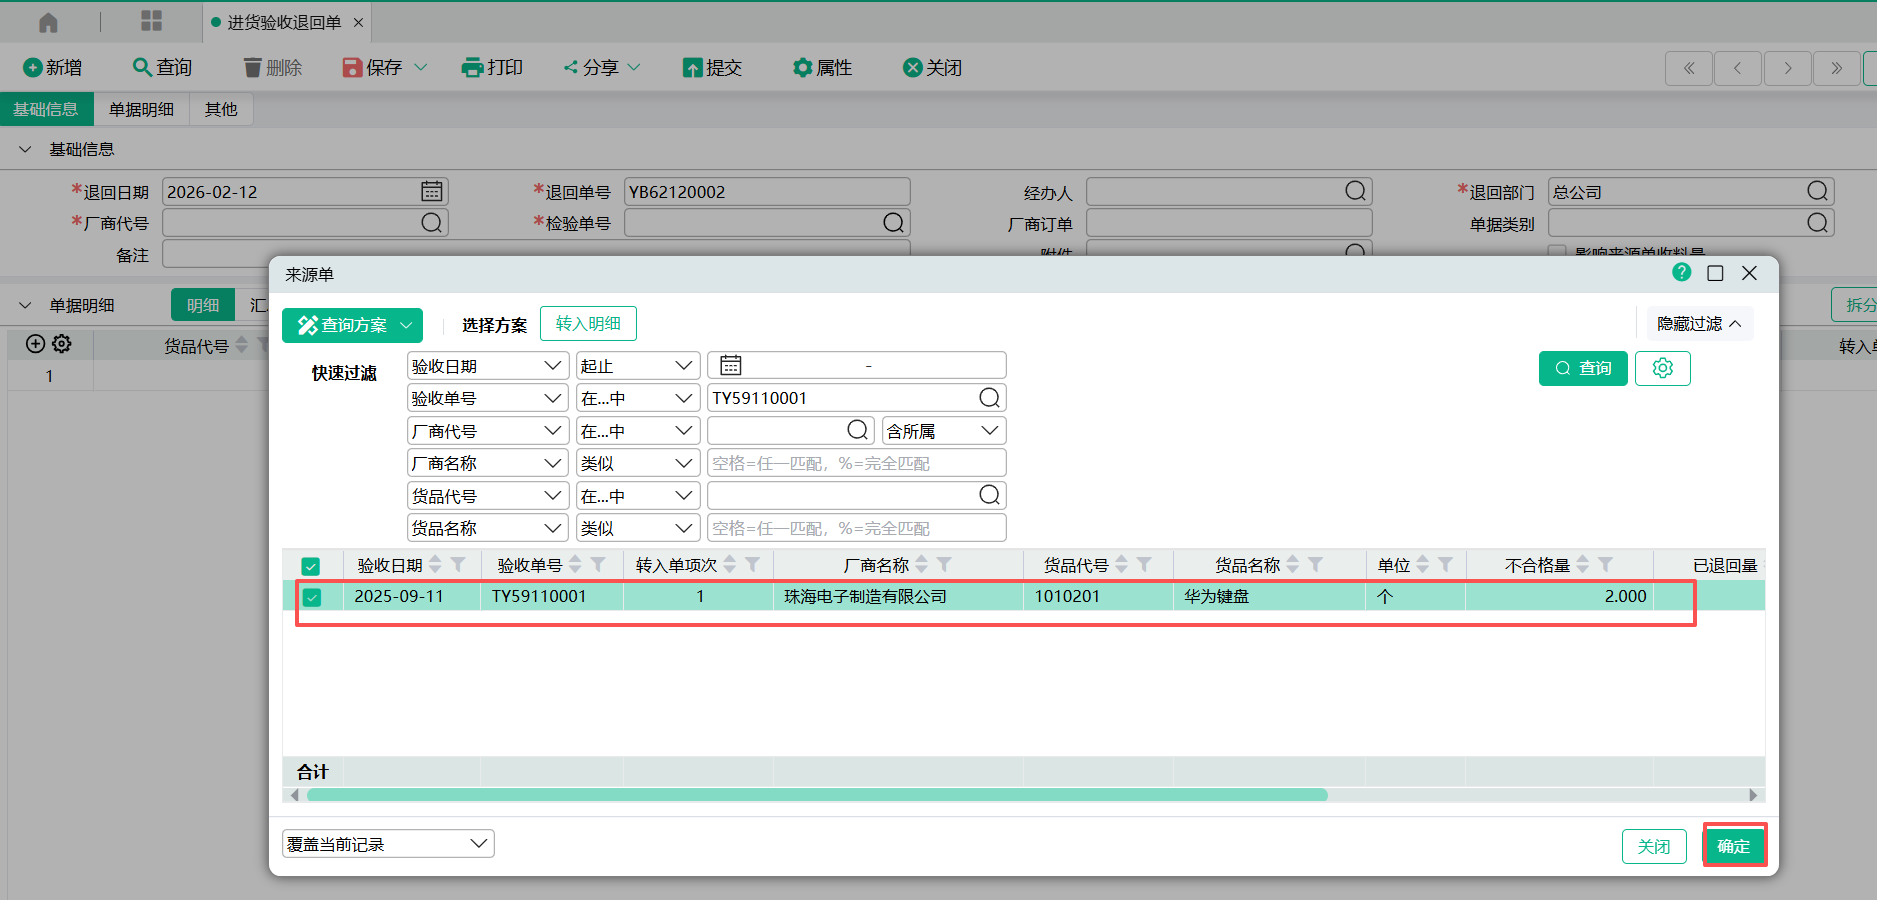Click the filter funnel icon on the 不合格量 column

coord(1605,565)
